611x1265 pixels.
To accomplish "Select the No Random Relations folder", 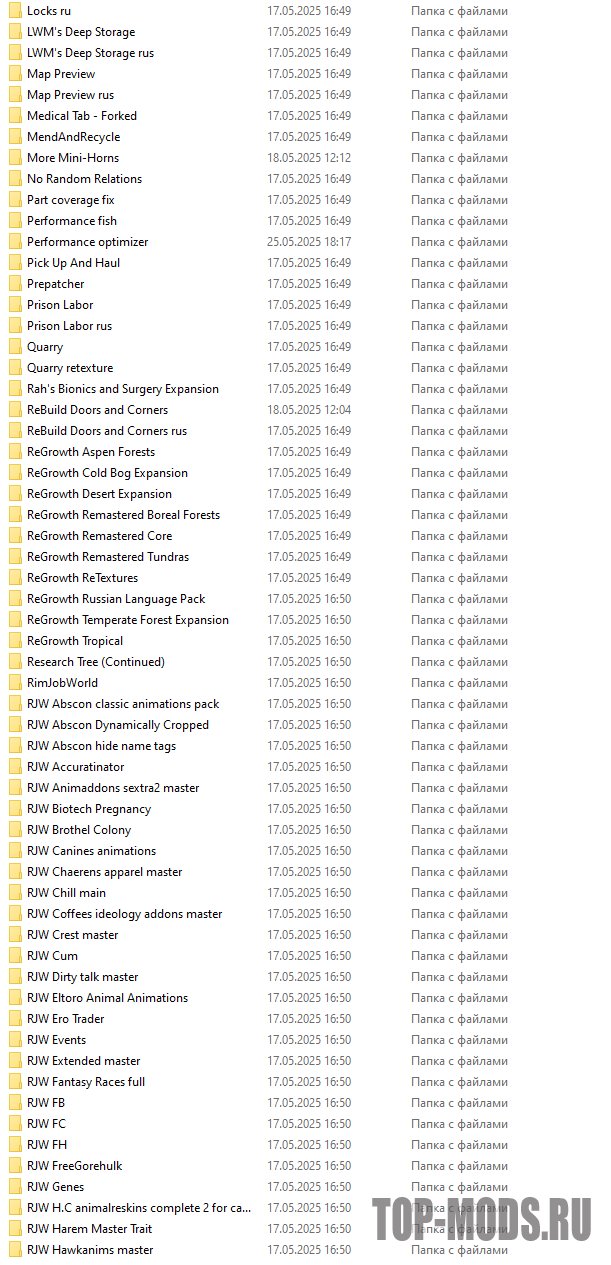I will (84, 179).
